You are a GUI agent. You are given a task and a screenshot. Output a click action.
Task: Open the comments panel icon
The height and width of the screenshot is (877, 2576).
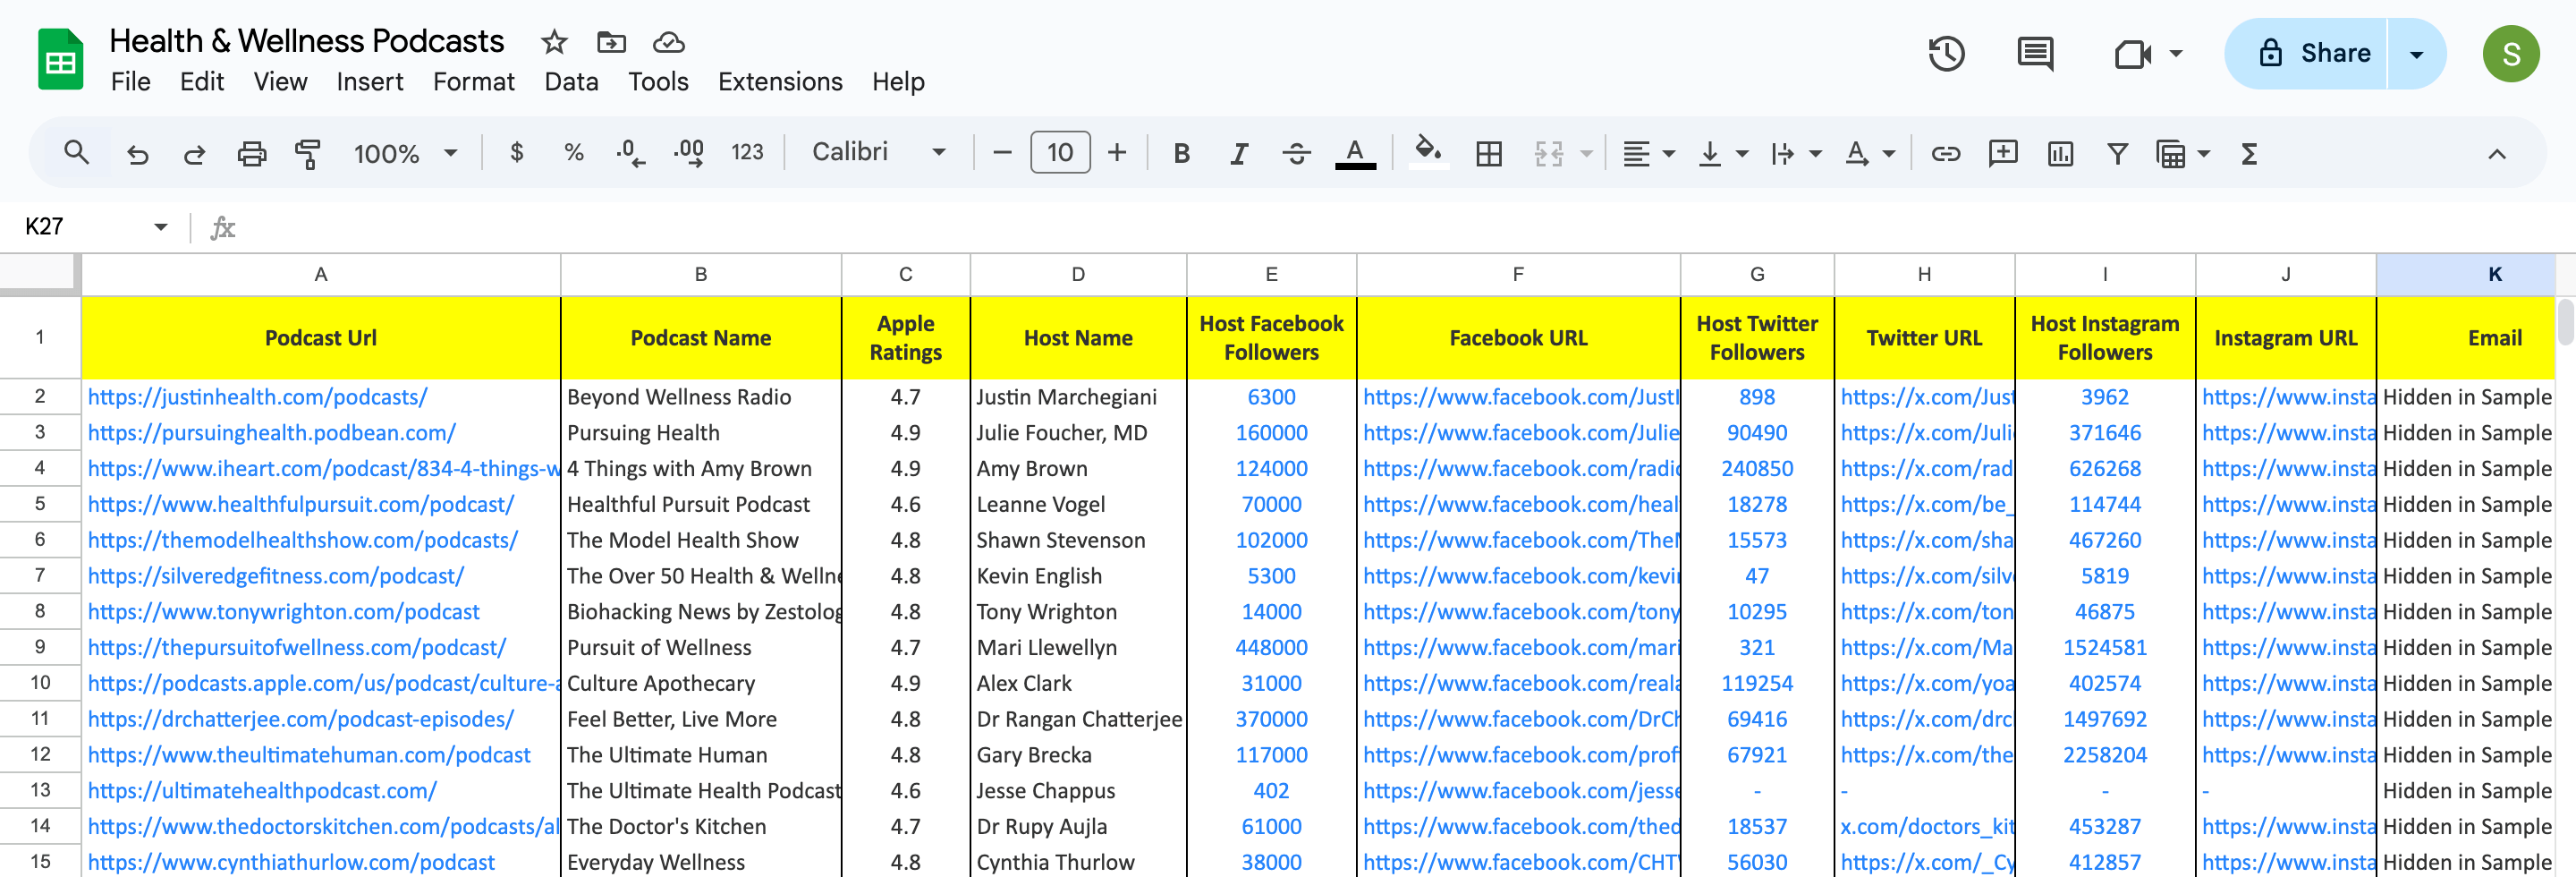2035,54
